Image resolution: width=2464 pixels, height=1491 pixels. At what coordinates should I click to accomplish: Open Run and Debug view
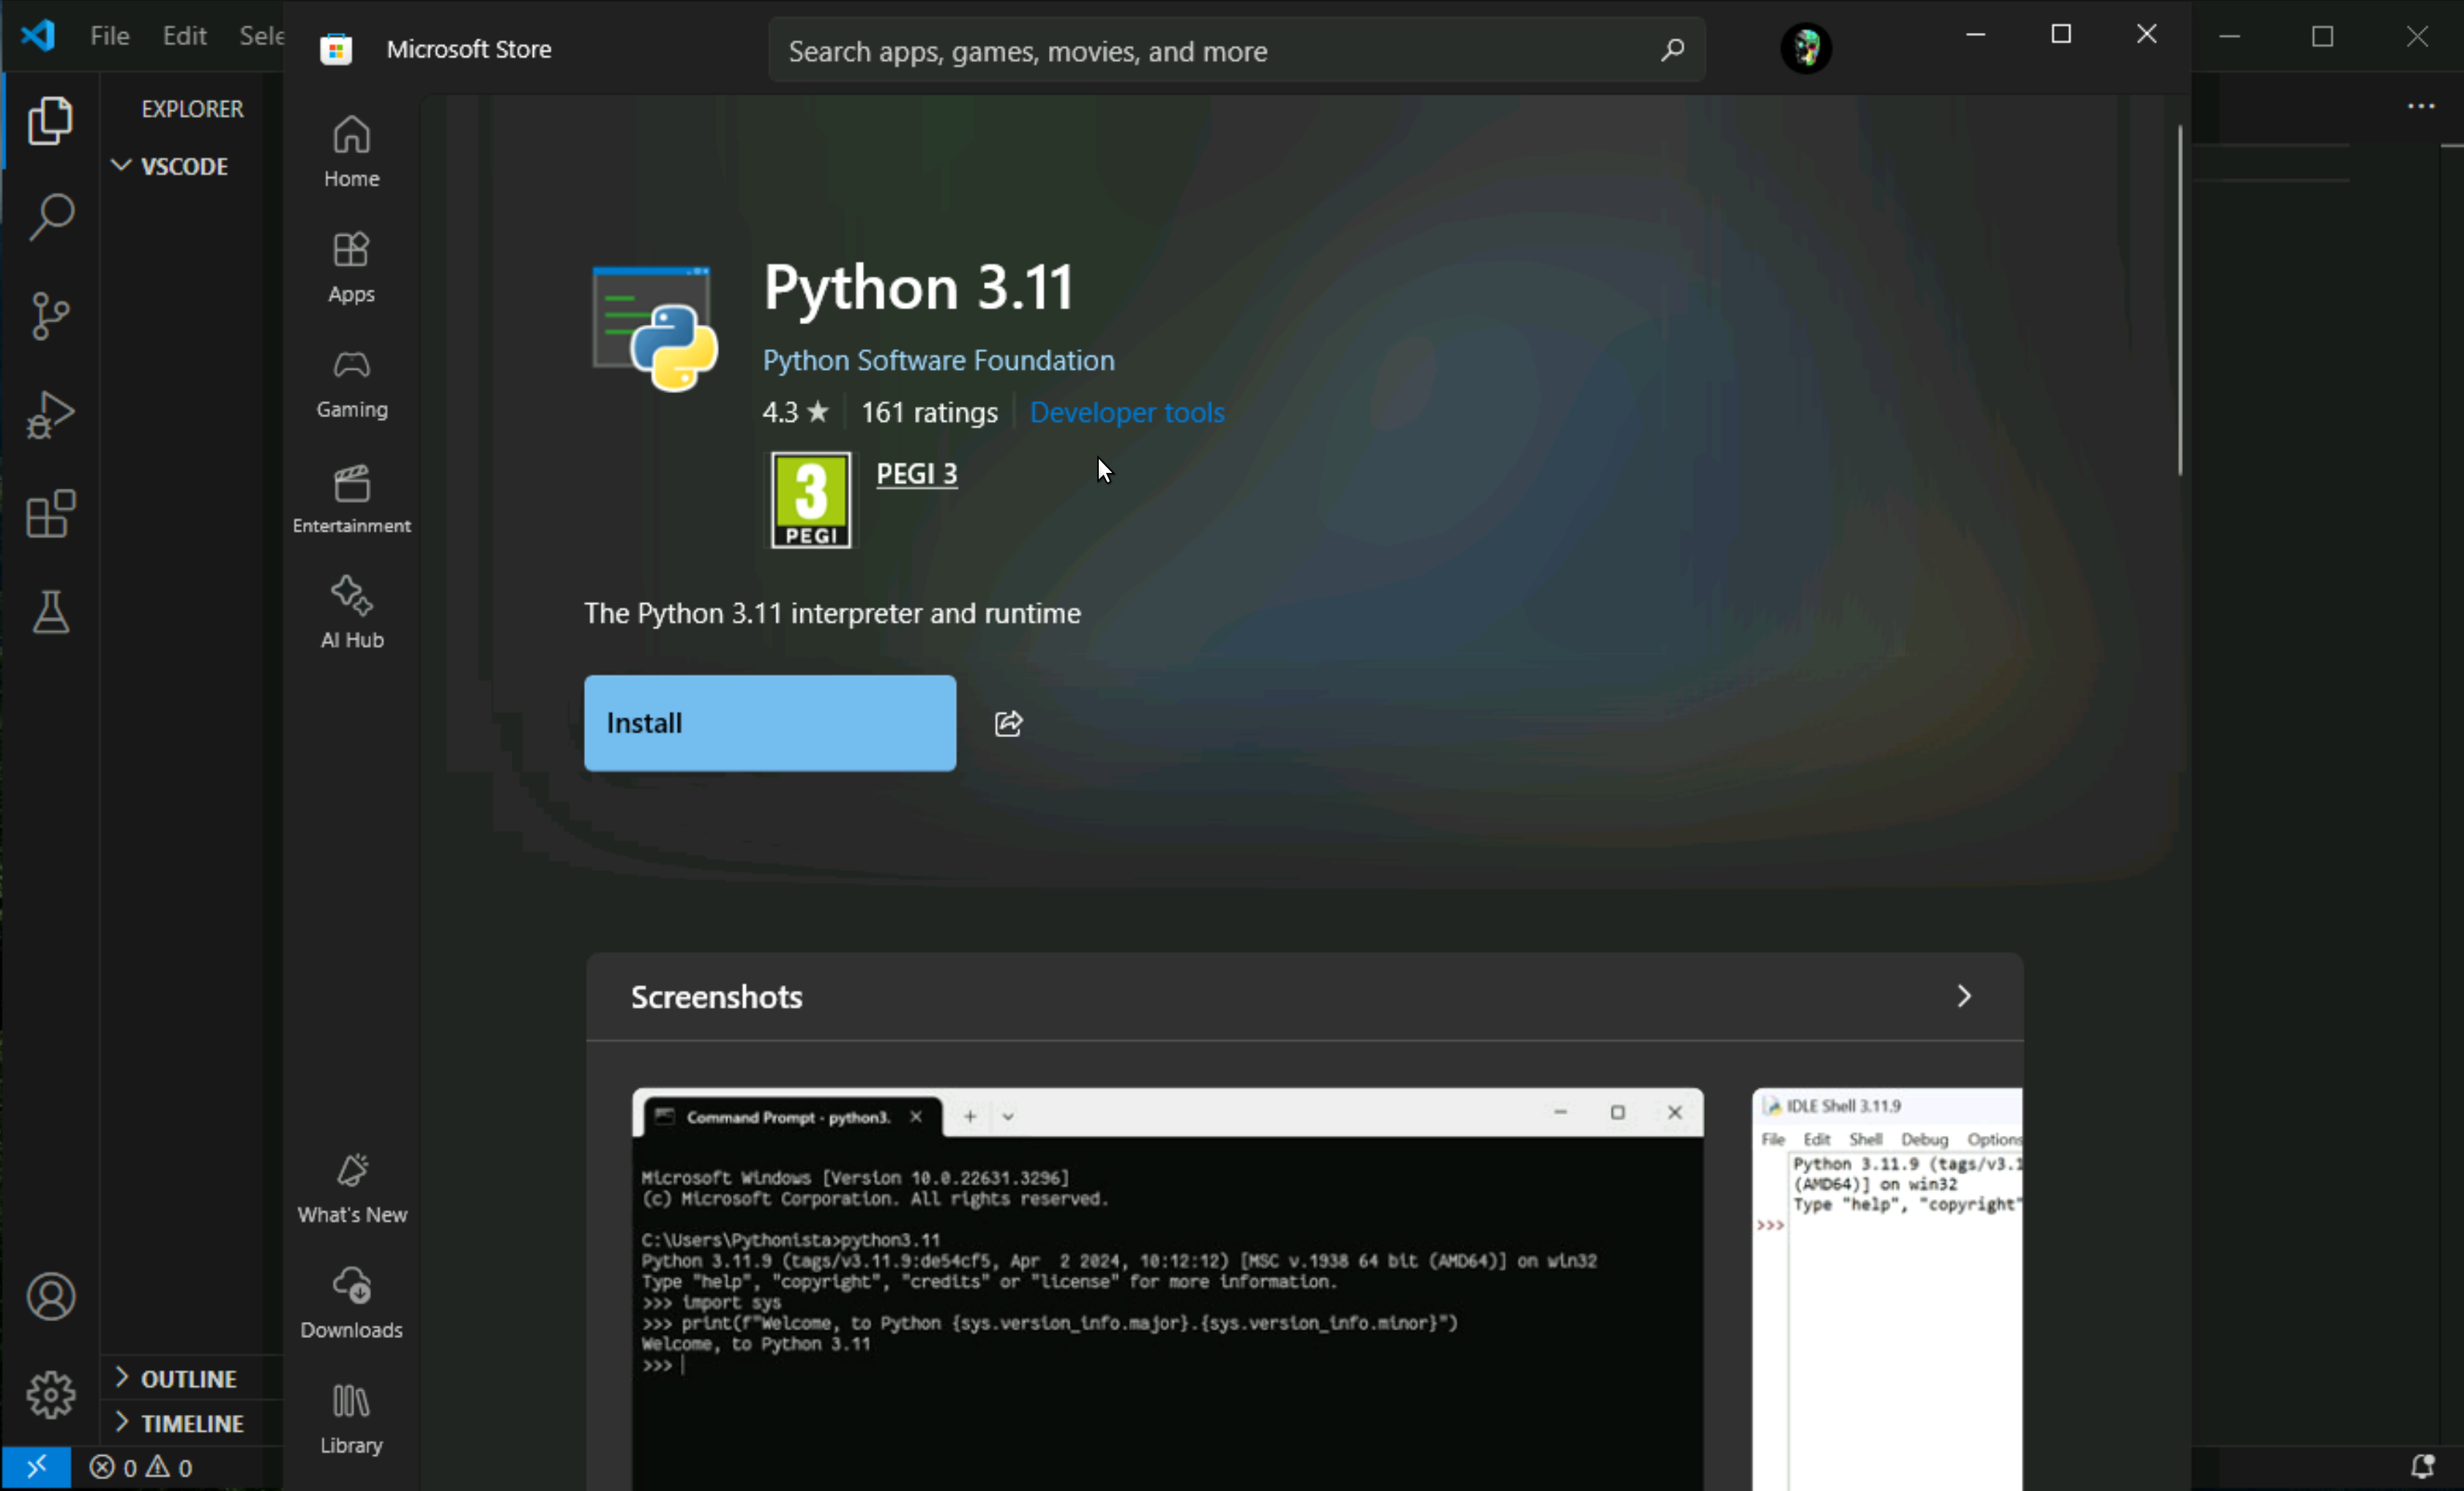tap(50, 414)
